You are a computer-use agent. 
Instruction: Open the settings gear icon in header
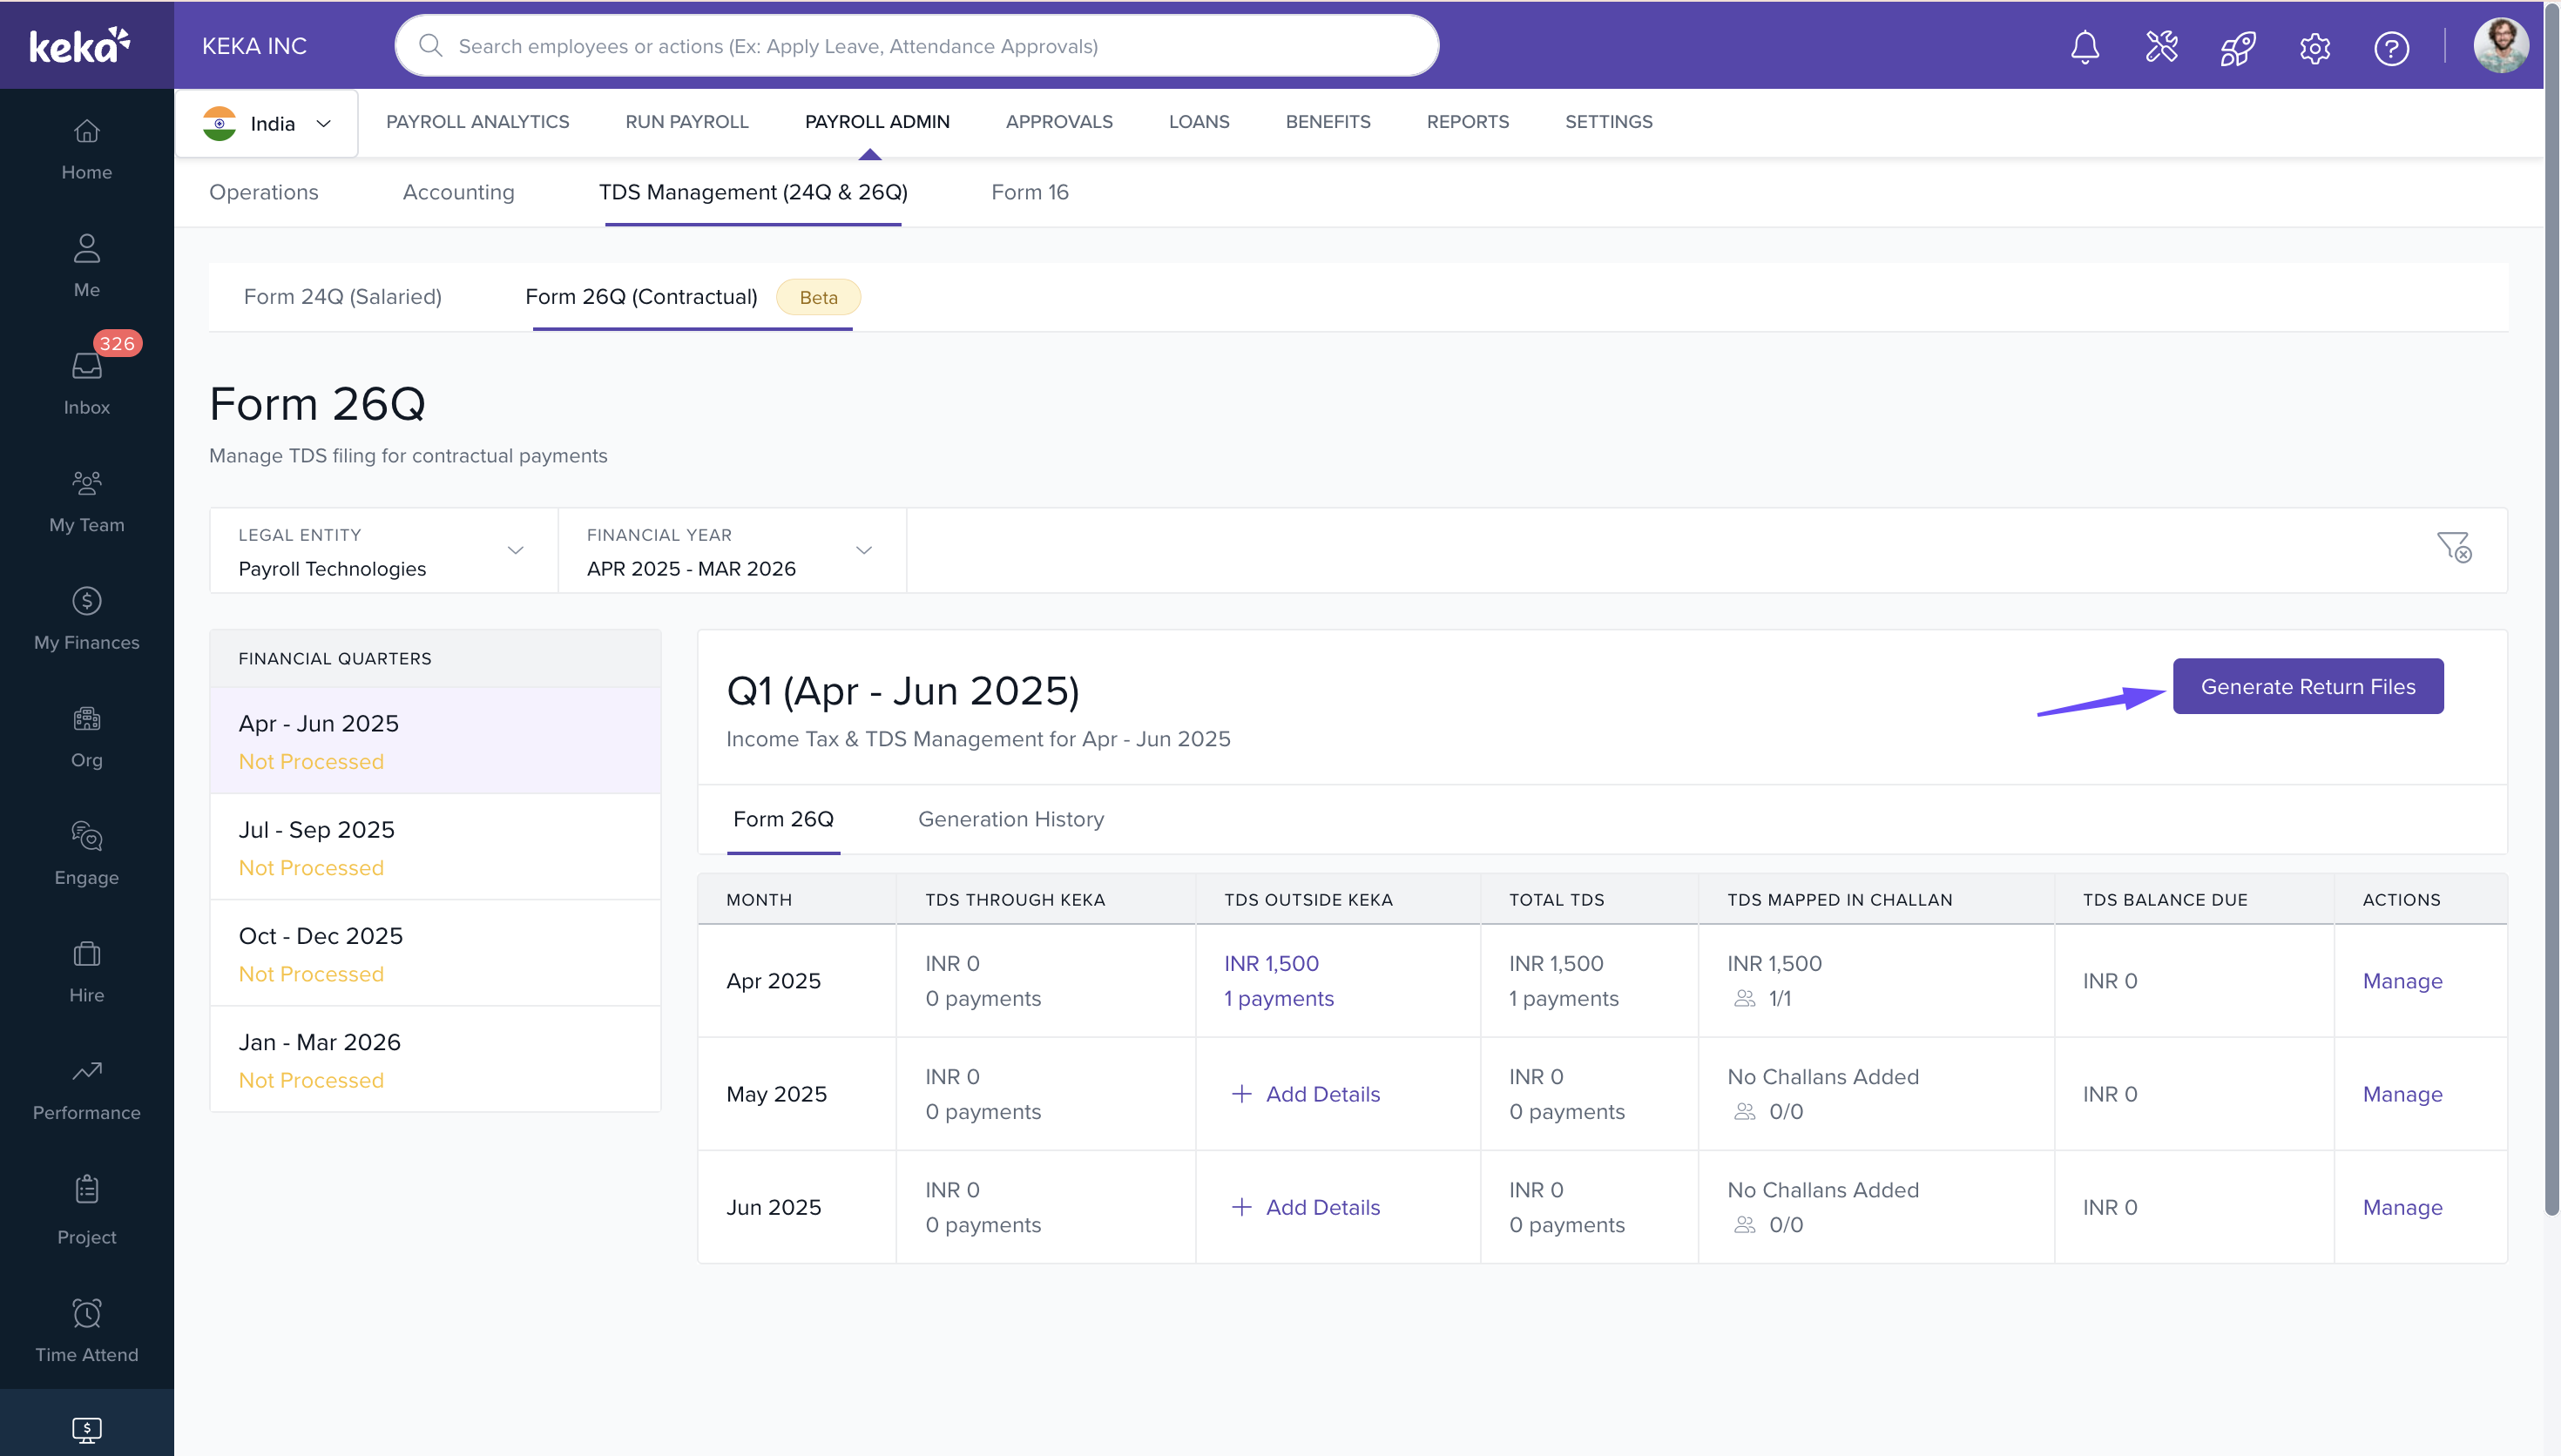tap(2314, 47)
